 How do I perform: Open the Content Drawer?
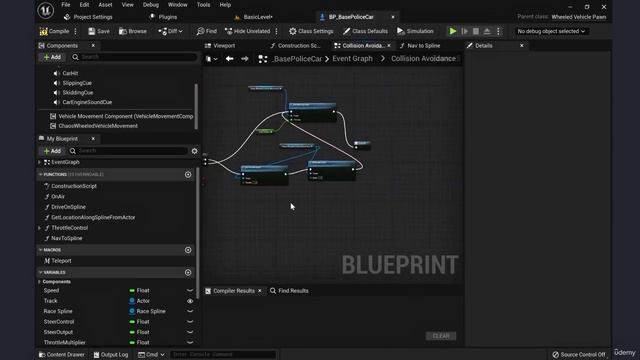[x=62, y=355]
